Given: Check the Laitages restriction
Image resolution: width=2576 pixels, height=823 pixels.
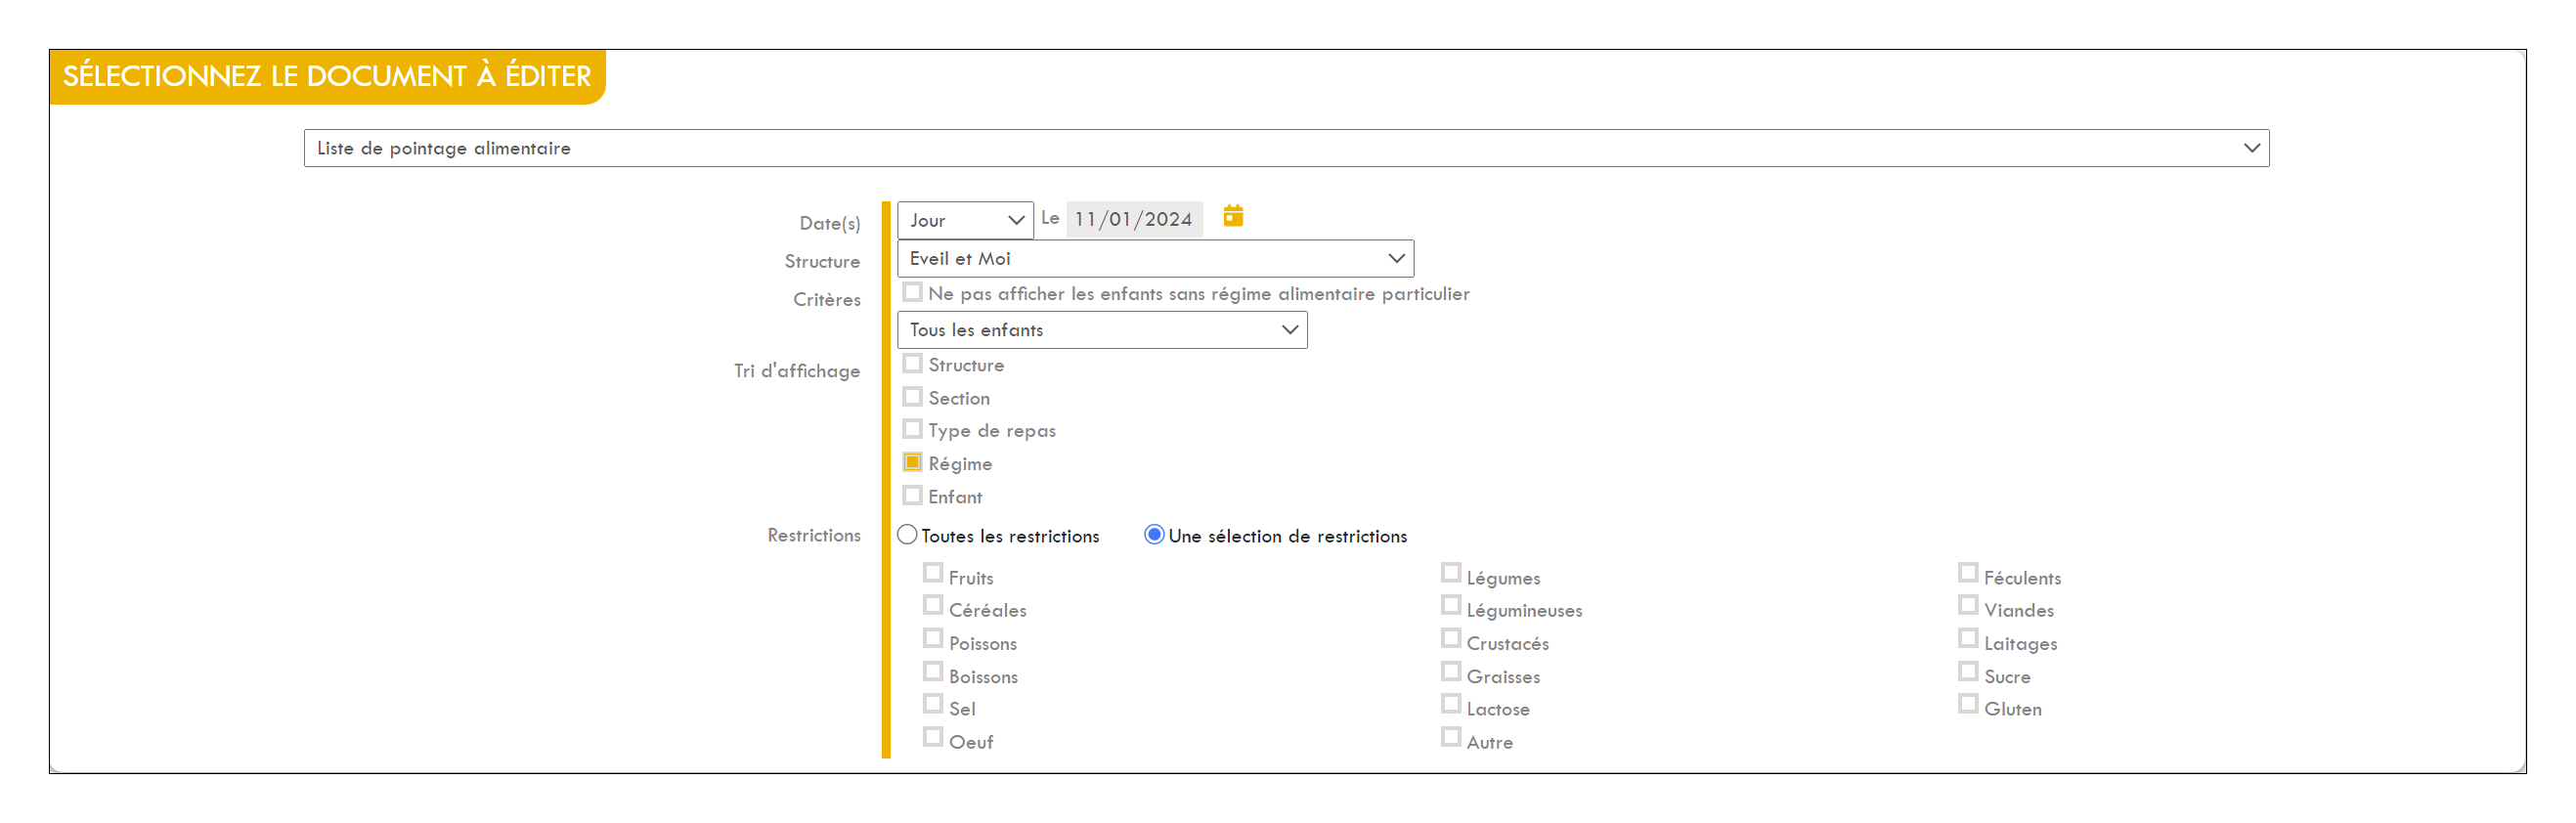Looking at the screenshot, I should coord(1968,638).
